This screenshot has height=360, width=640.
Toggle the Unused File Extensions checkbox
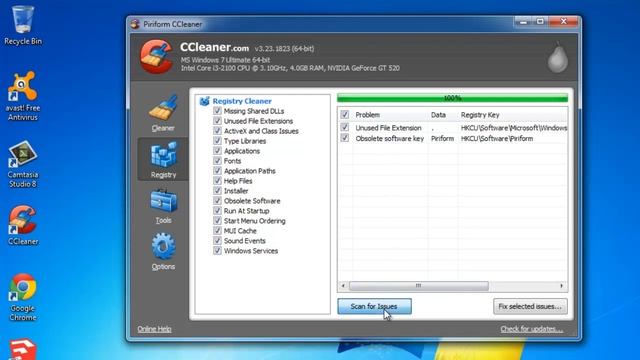point(217,121)
